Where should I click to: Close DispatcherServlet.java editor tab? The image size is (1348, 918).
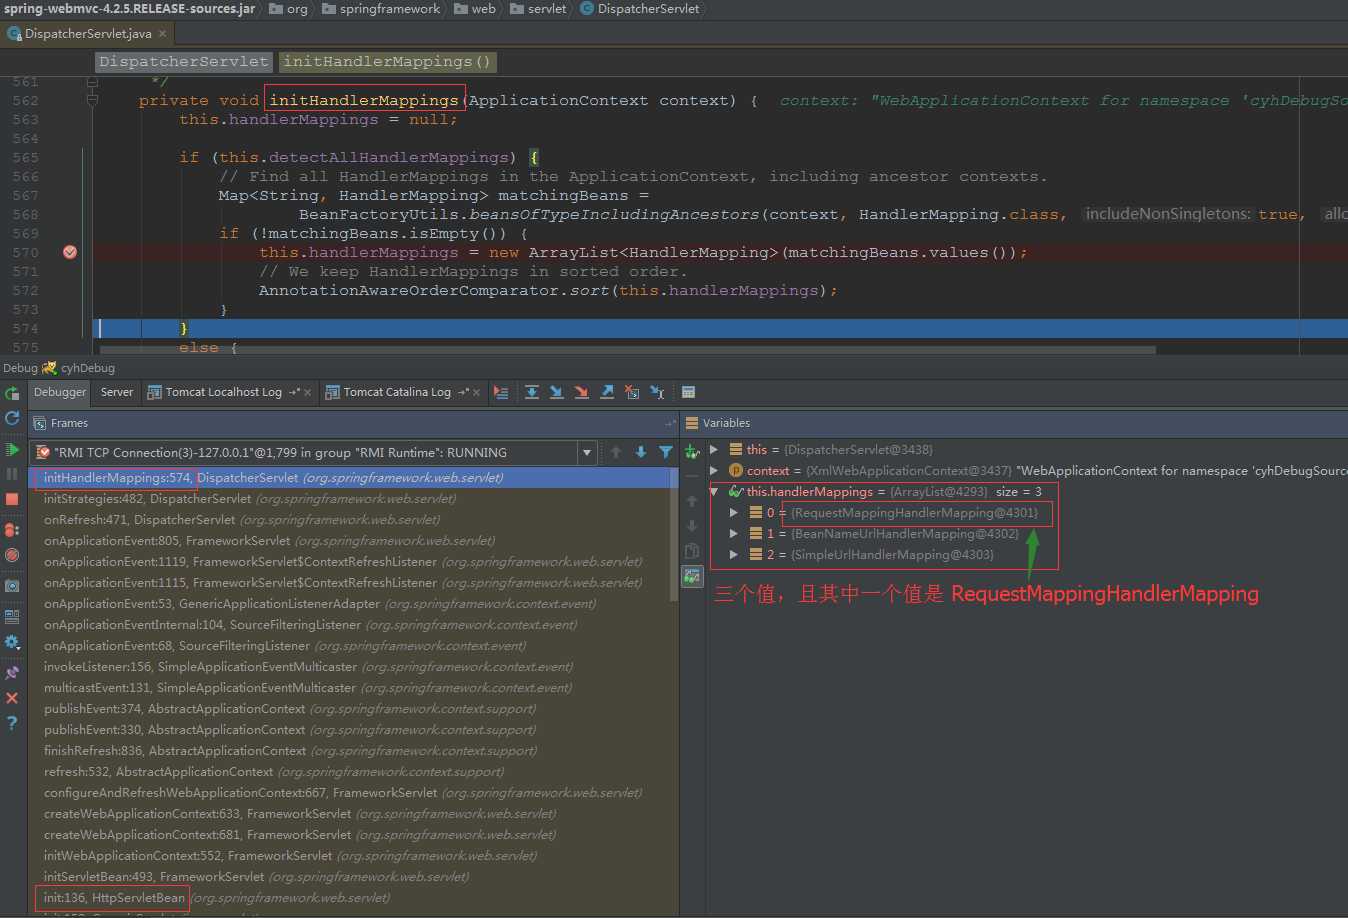pyautogui.click(x=163, y=33)
